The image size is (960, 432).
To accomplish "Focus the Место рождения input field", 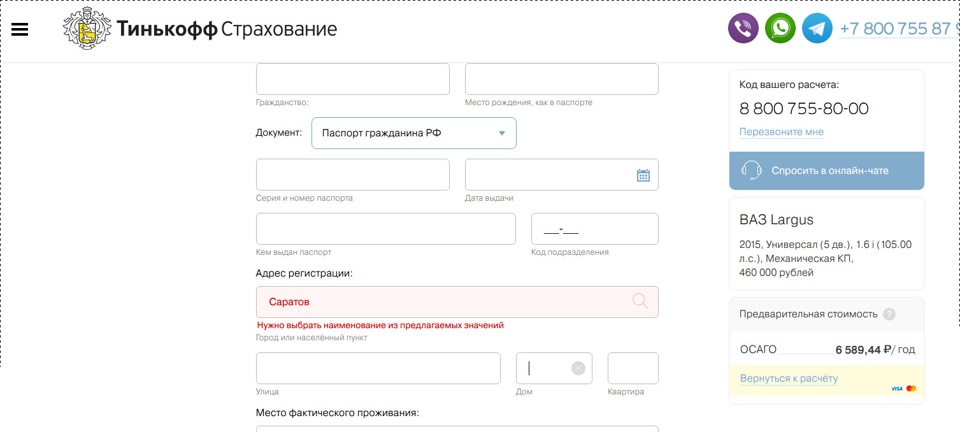I will point(562,79).
